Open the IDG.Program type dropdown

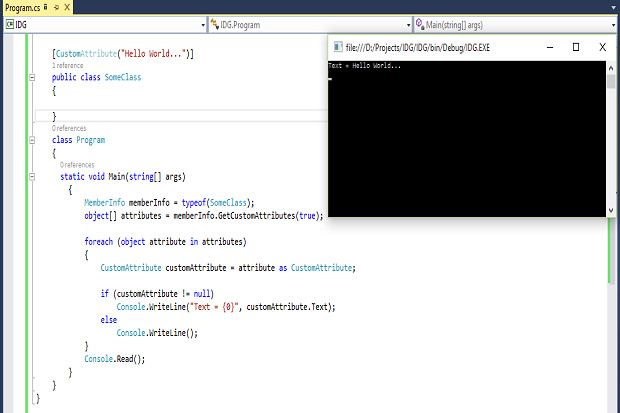408,25
